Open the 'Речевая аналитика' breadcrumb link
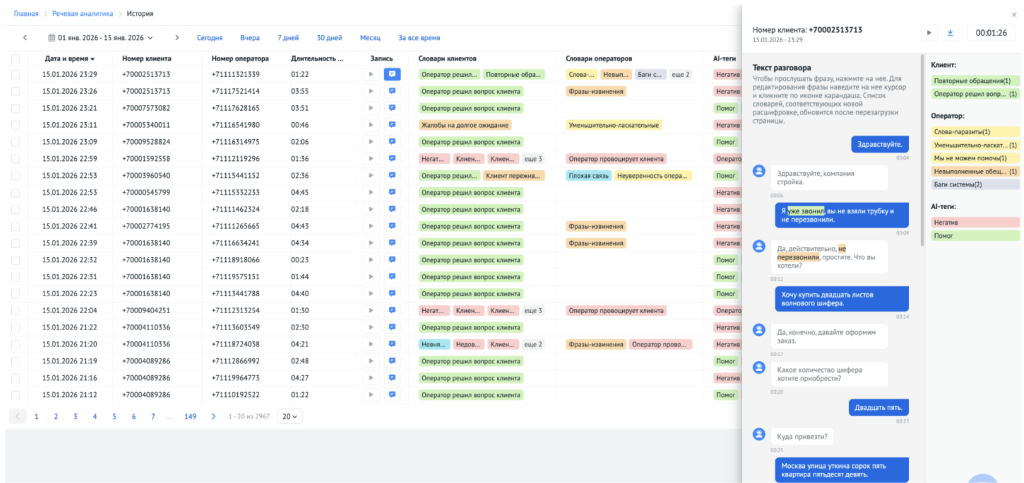 [x=83, y=14]
